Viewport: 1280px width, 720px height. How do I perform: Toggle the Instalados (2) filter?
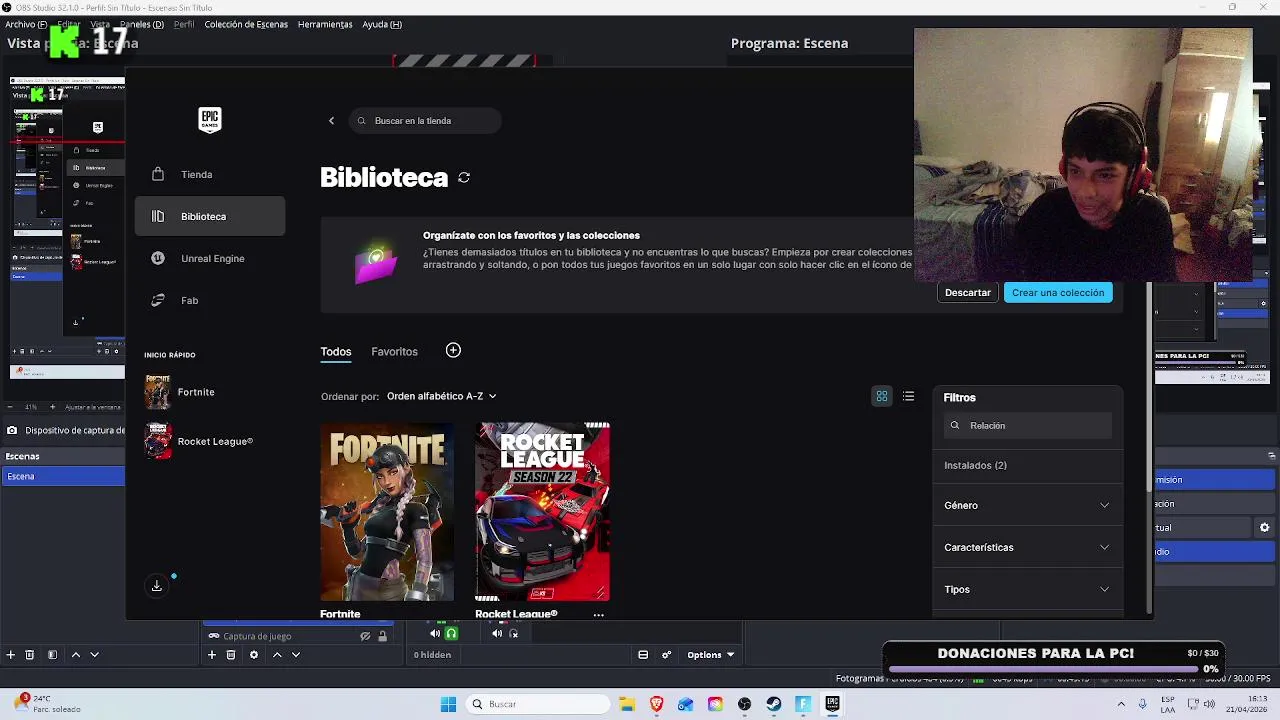click(x=975, y=465)
